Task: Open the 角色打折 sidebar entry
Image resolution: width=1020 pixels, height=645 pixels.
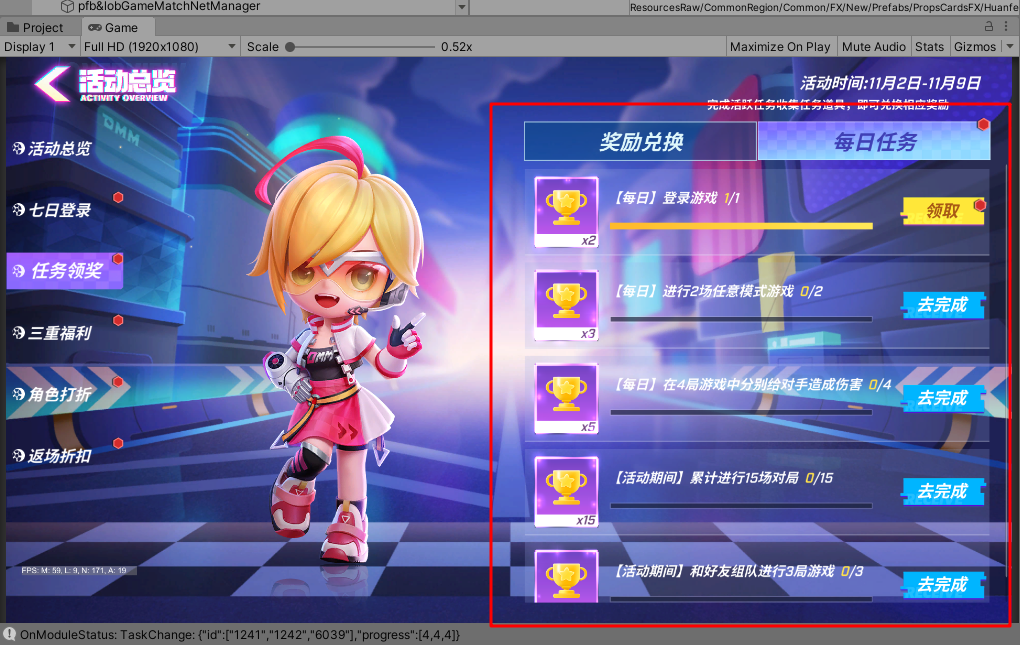Action: click(x=52, y=394)
